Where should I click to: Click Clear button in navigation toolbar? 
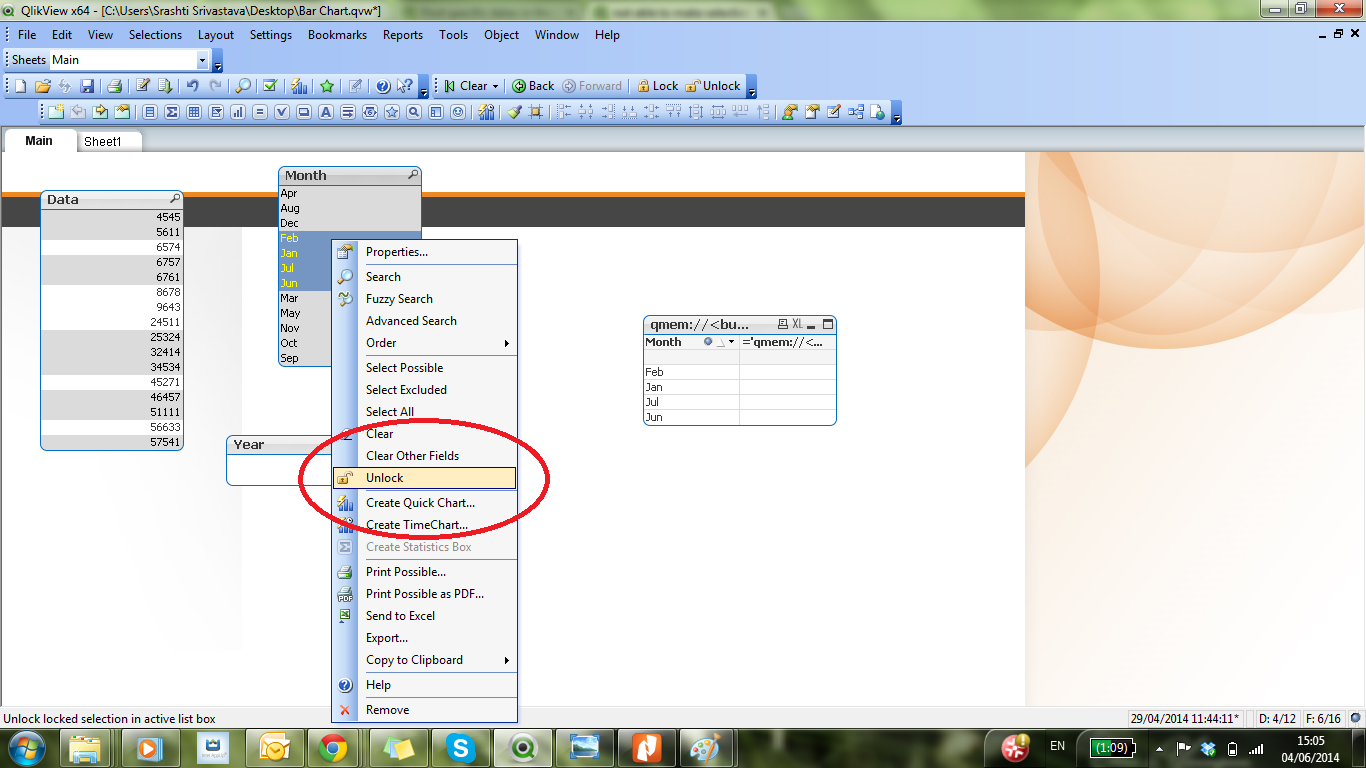pos(466,86)
